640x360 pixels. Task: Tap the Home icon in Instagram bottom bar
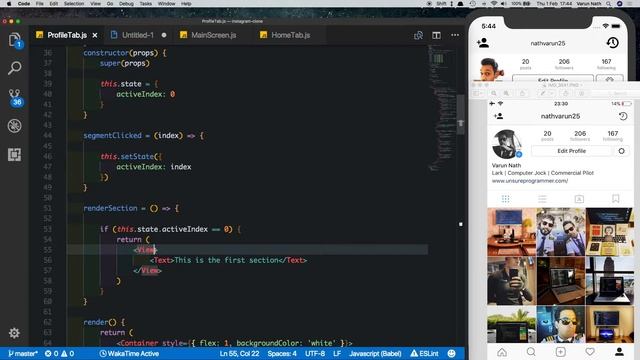[502, 351]
